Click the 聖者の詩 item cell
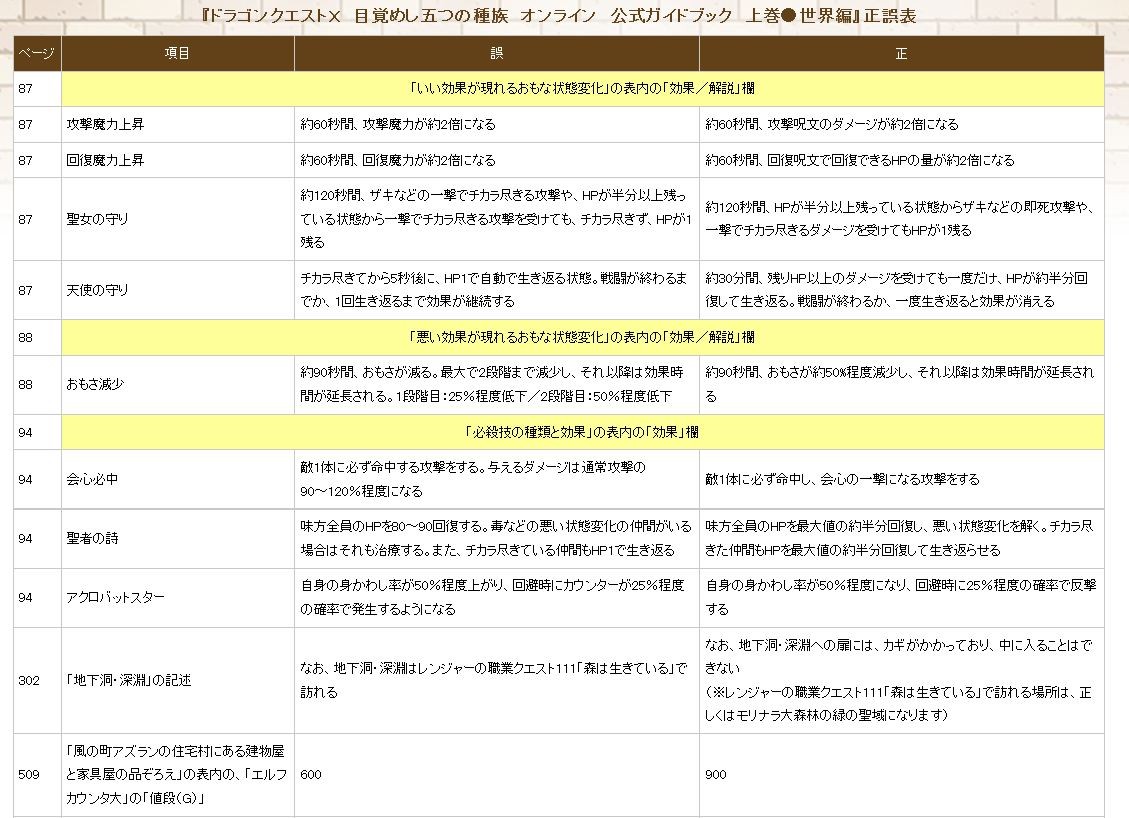This screenshot has height=818, width=1129. [x=178, y=539]
